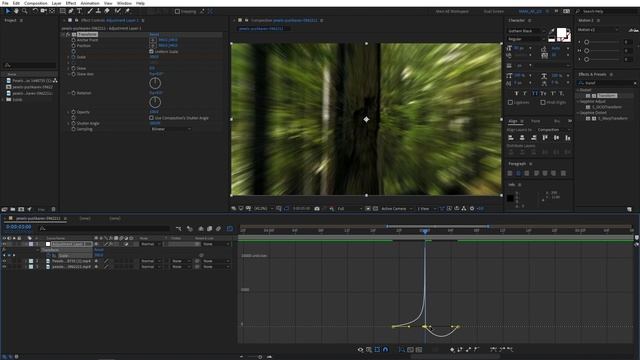Toggle the Graph Editor button in timeline
The height and width of the screenshot is (360, 640).
(230, 229)
